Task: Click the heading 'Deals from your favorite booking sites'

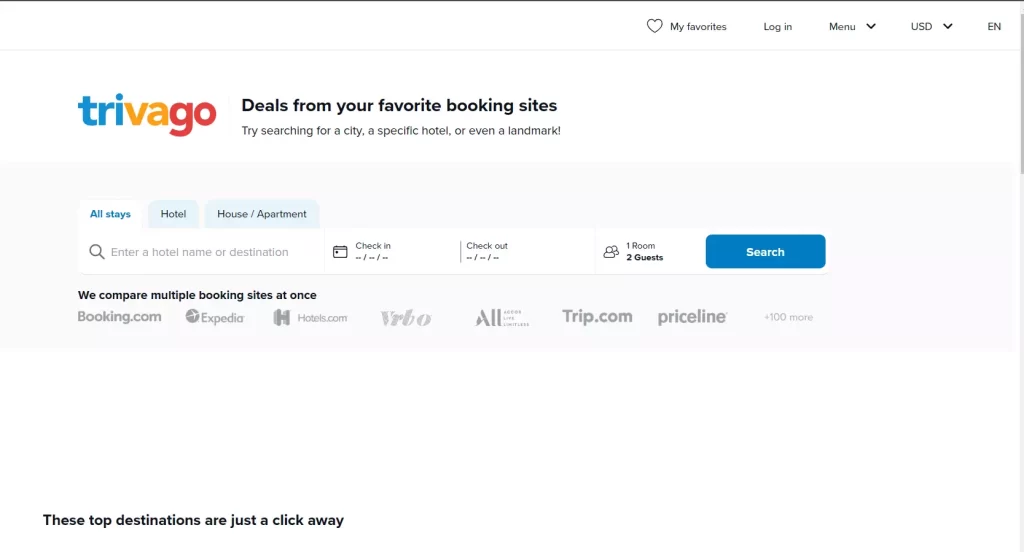Action: [x=399, y=105]
